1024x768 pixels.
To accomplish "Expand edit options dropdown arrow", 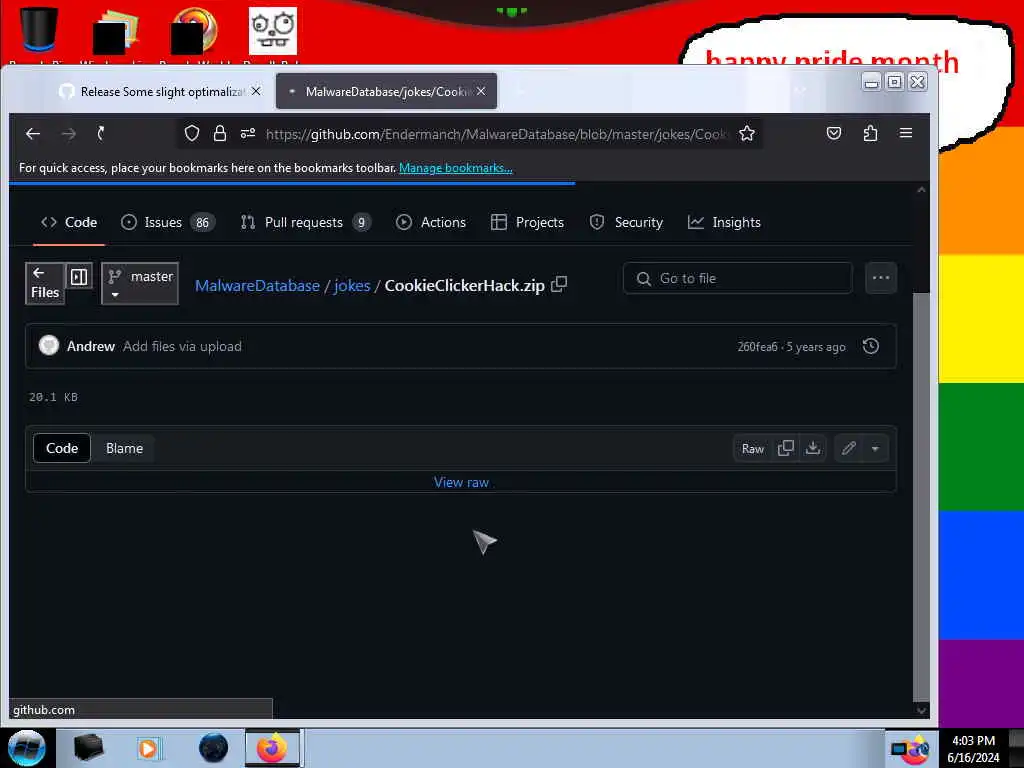I will pos(875,448).
